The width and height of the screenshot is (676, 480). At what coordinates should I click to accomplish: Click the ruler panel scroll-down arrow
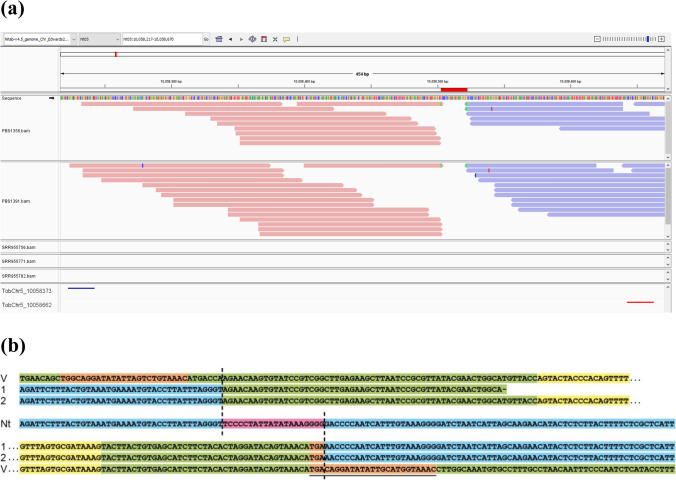pos(668,89)
